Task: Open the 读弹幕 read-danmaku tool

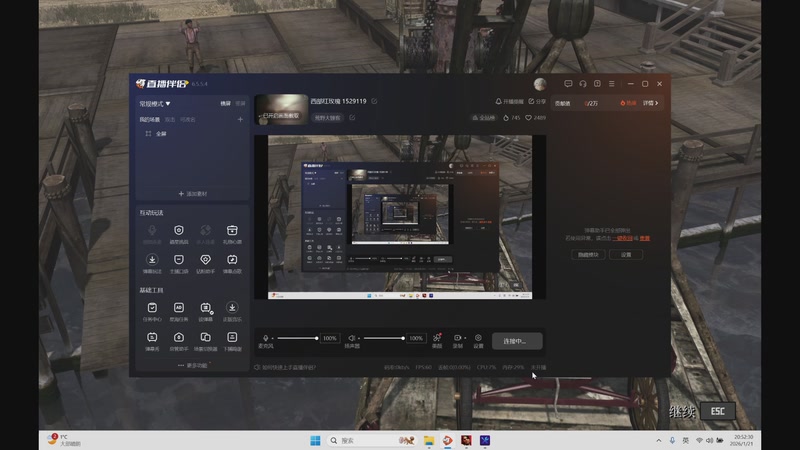Action: [x=205, y=312]
